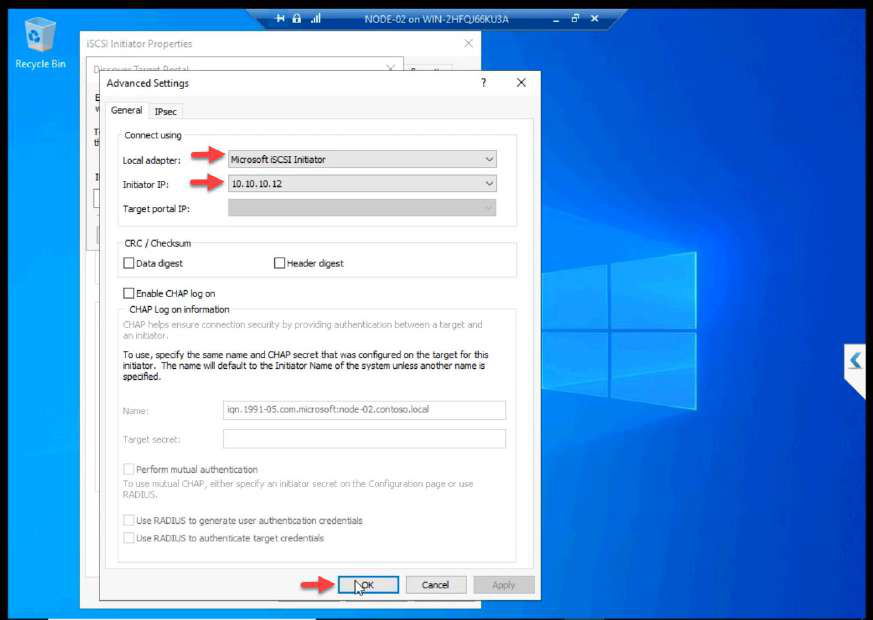Minimize the NODE-02 connection bar
The height and width of the screenshot is (620, 873).
[x=556, y=19]
